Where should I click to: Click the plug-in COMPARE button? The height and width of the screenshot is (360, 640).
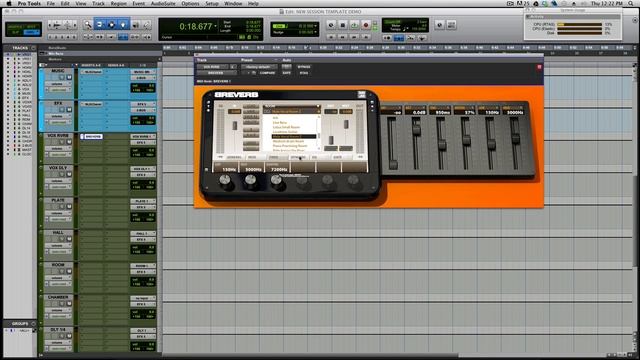[x=267, y=73]
